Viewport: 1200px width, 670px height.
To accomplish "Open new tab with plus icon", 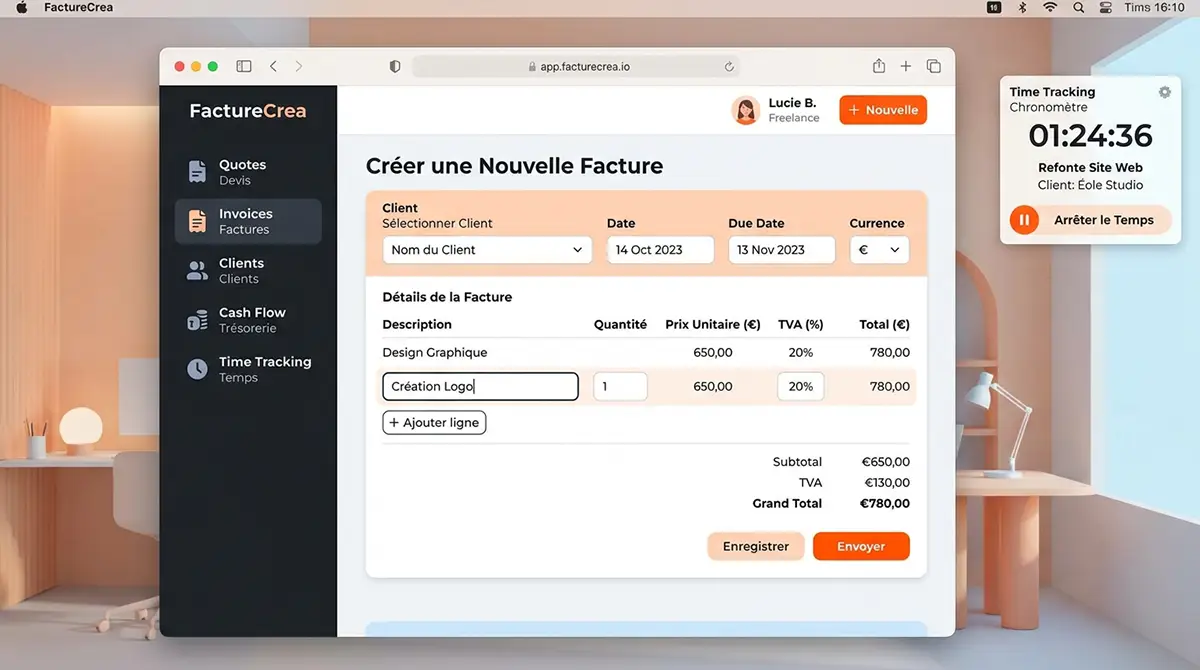I will [906, 66].
